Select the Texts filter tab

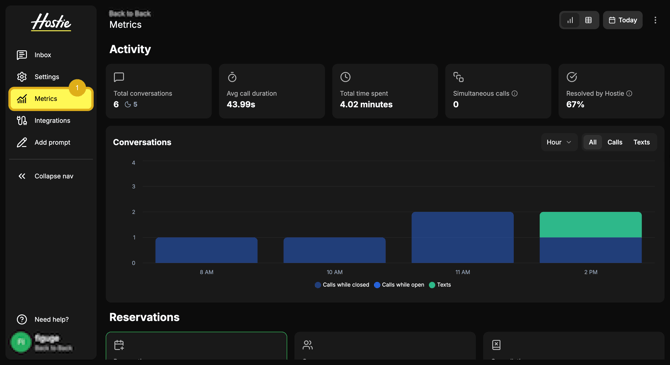click(641, 142)
